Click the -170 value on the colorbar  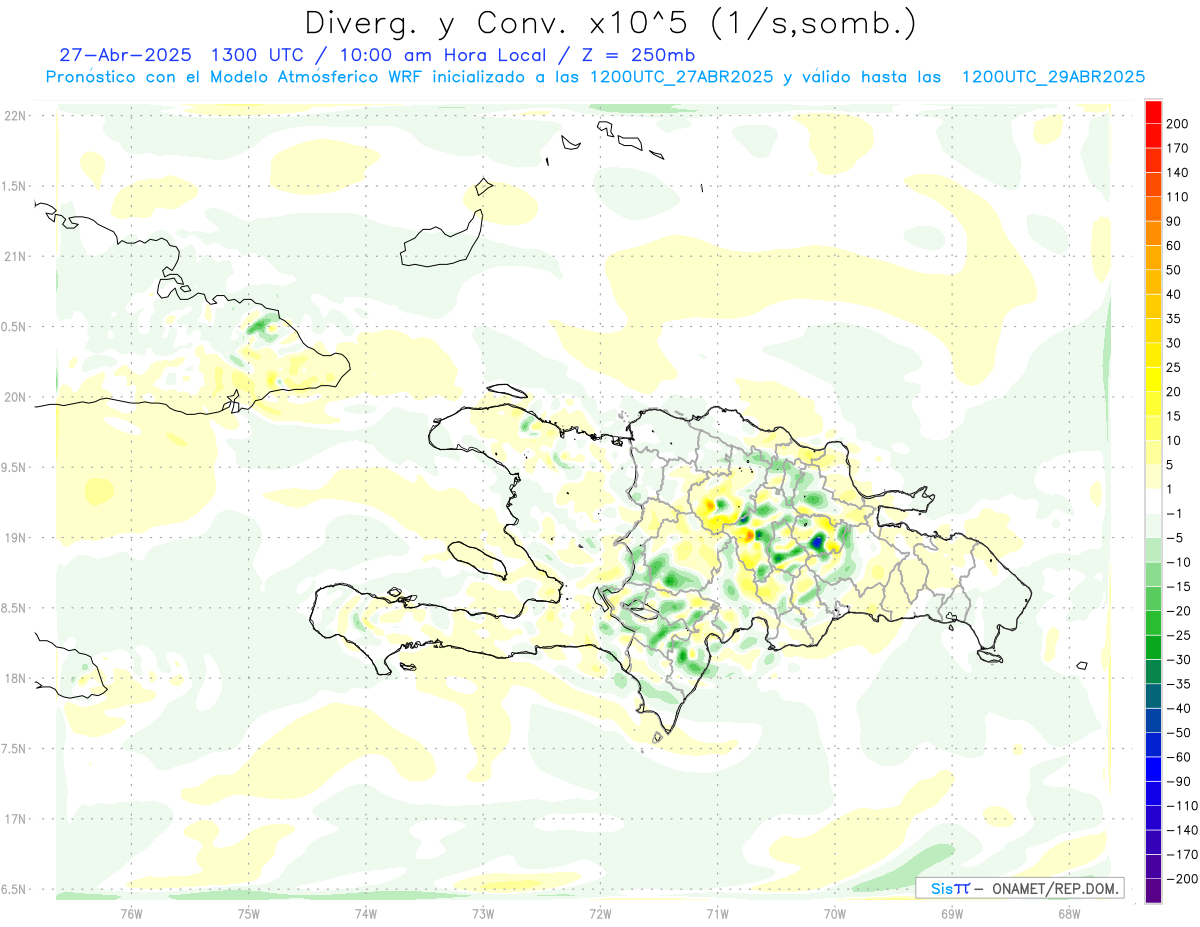pos(1181,855)
